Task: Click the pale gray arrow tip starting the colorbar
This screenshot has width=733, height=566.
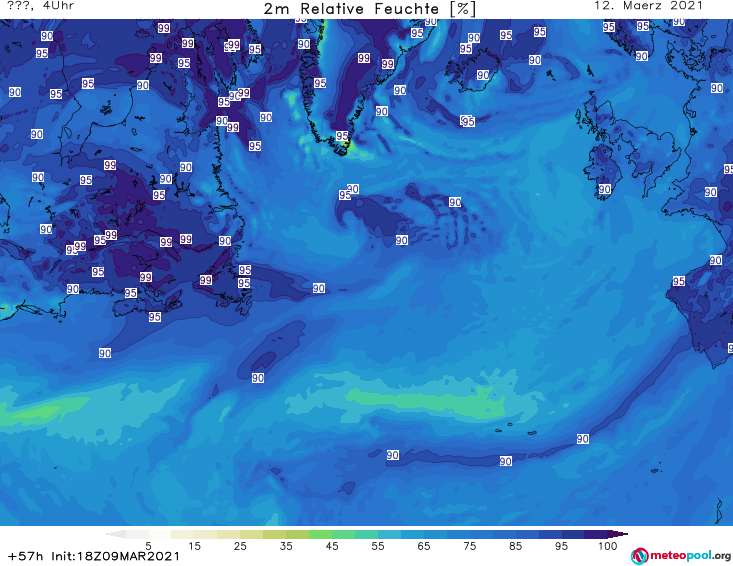Action: [x=115, y=534]
